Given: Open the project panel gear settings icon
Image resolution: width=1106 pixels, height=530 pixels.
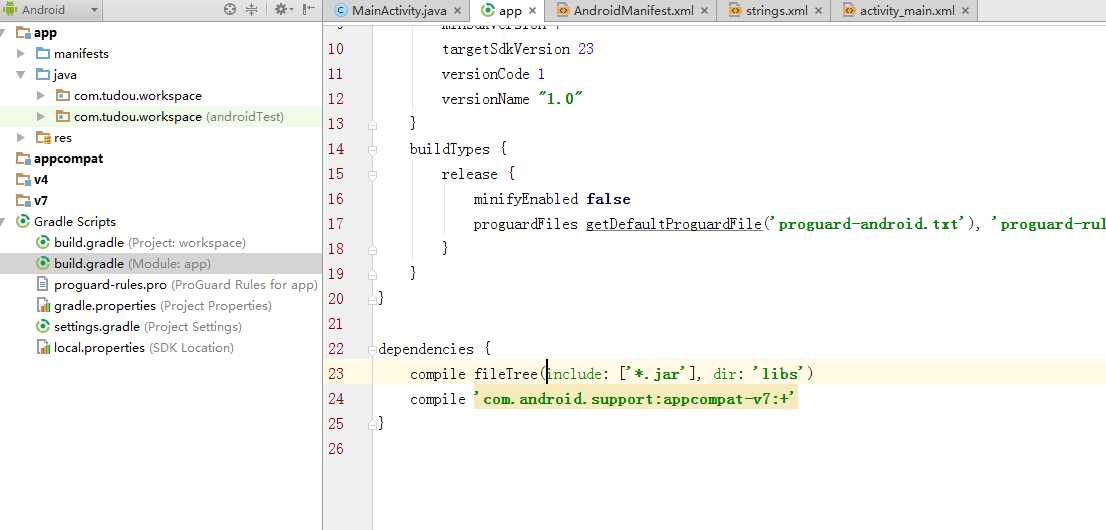Looking at the screenshot, I should tap(283, 10).
